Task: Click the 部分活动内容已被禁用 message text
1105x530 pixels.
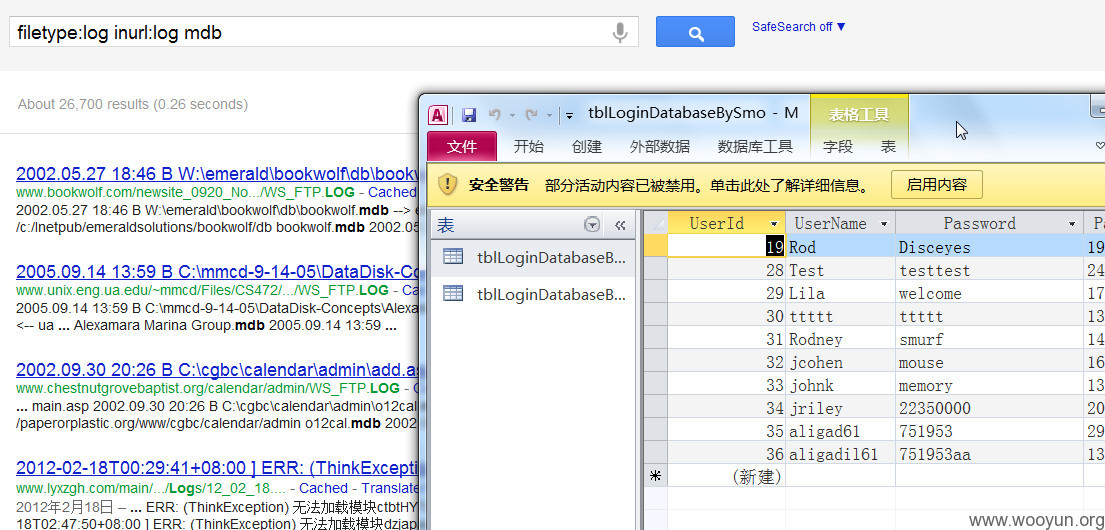Action: (x=707, y=186)
